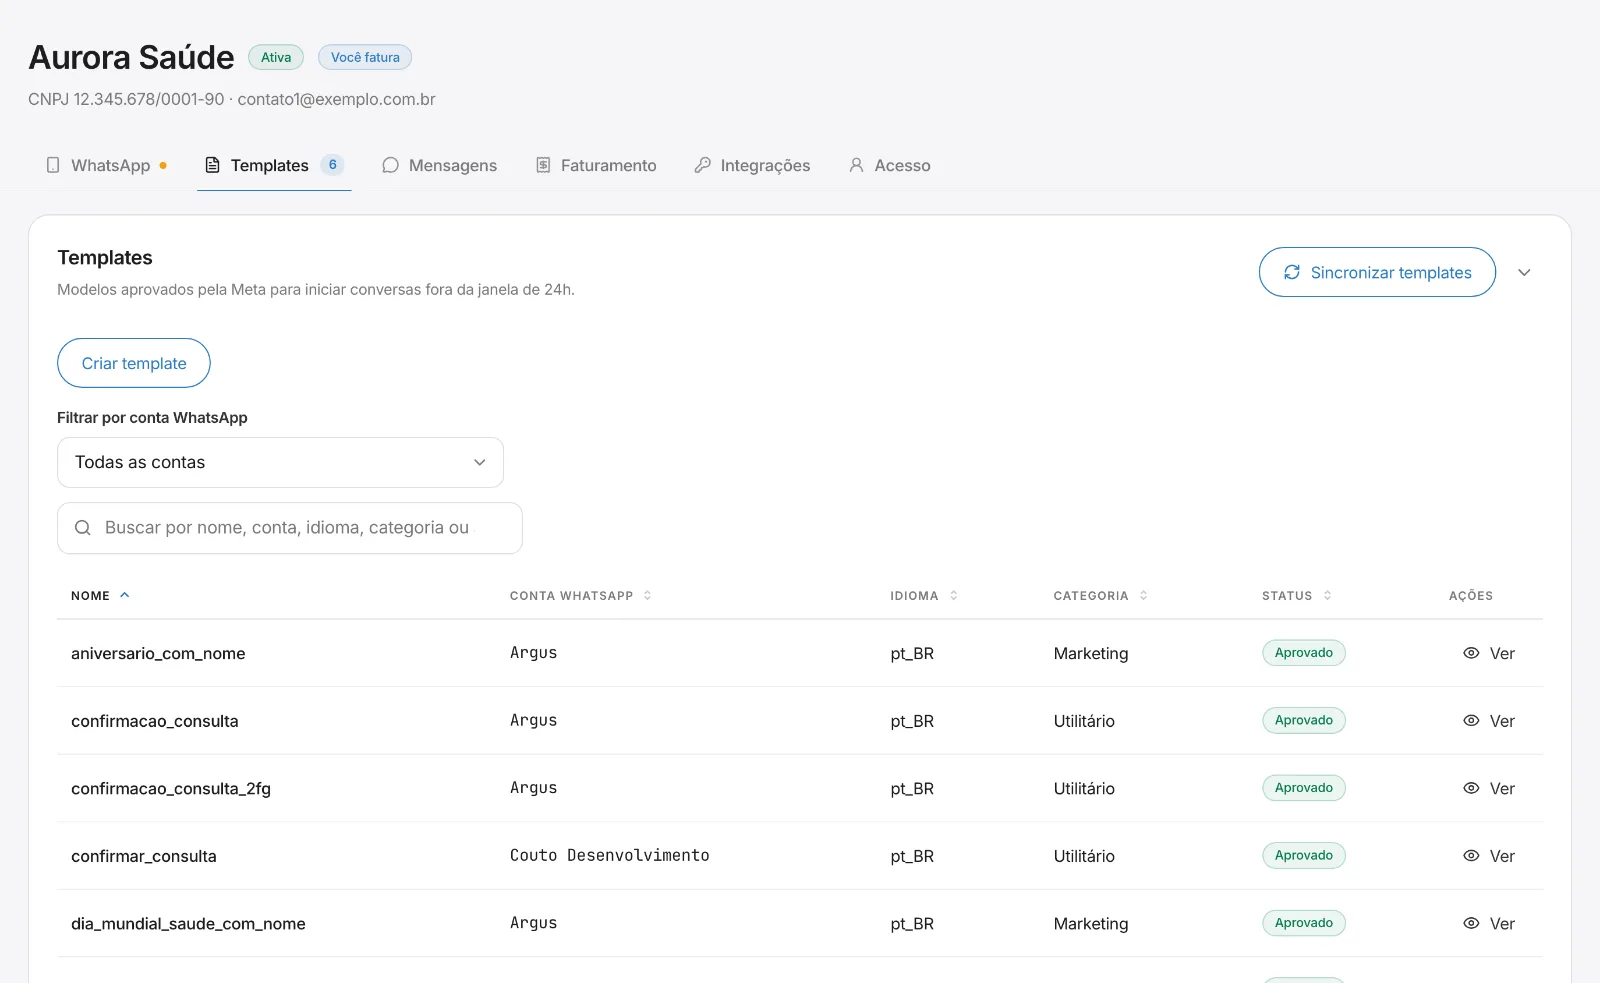Click the Ativa status badge

point(276,57)
